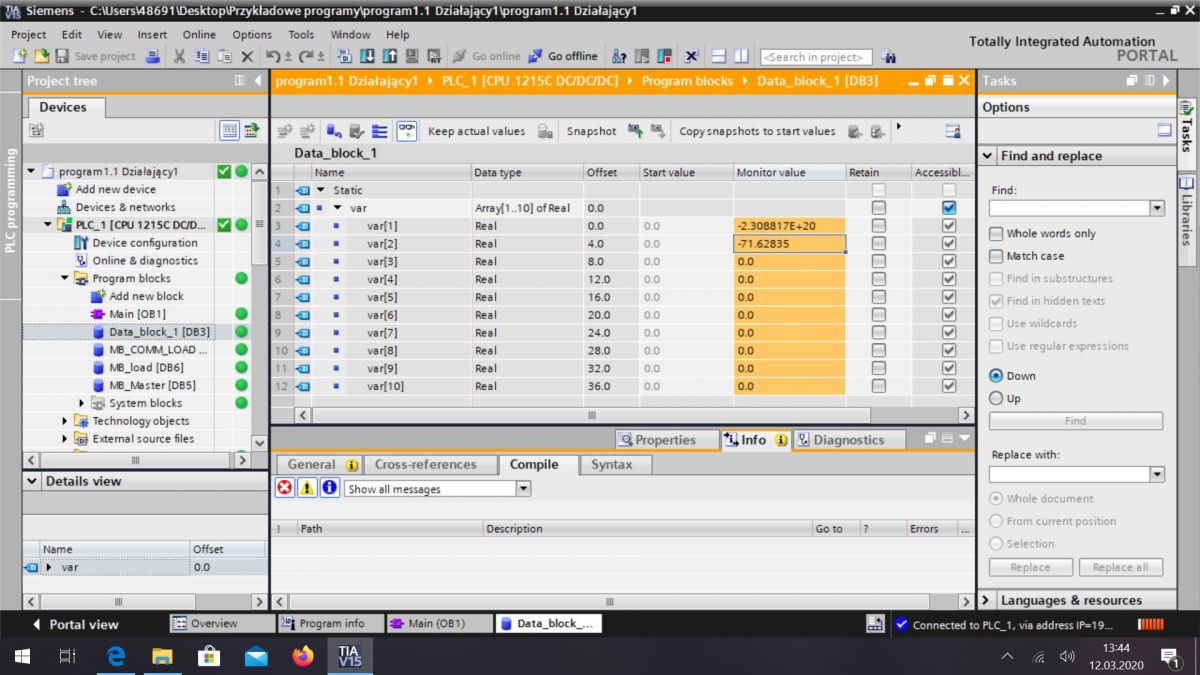The width and height of the screenshot is (1200, 675).
Task: Open the Project menu
Action: [29, 34]
